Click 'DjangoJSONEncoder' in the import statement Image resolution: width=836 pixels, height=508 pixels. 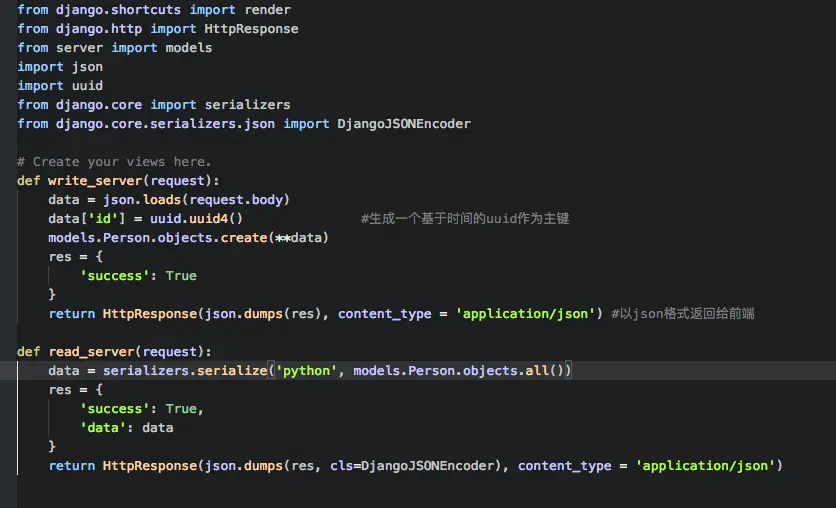404,124
